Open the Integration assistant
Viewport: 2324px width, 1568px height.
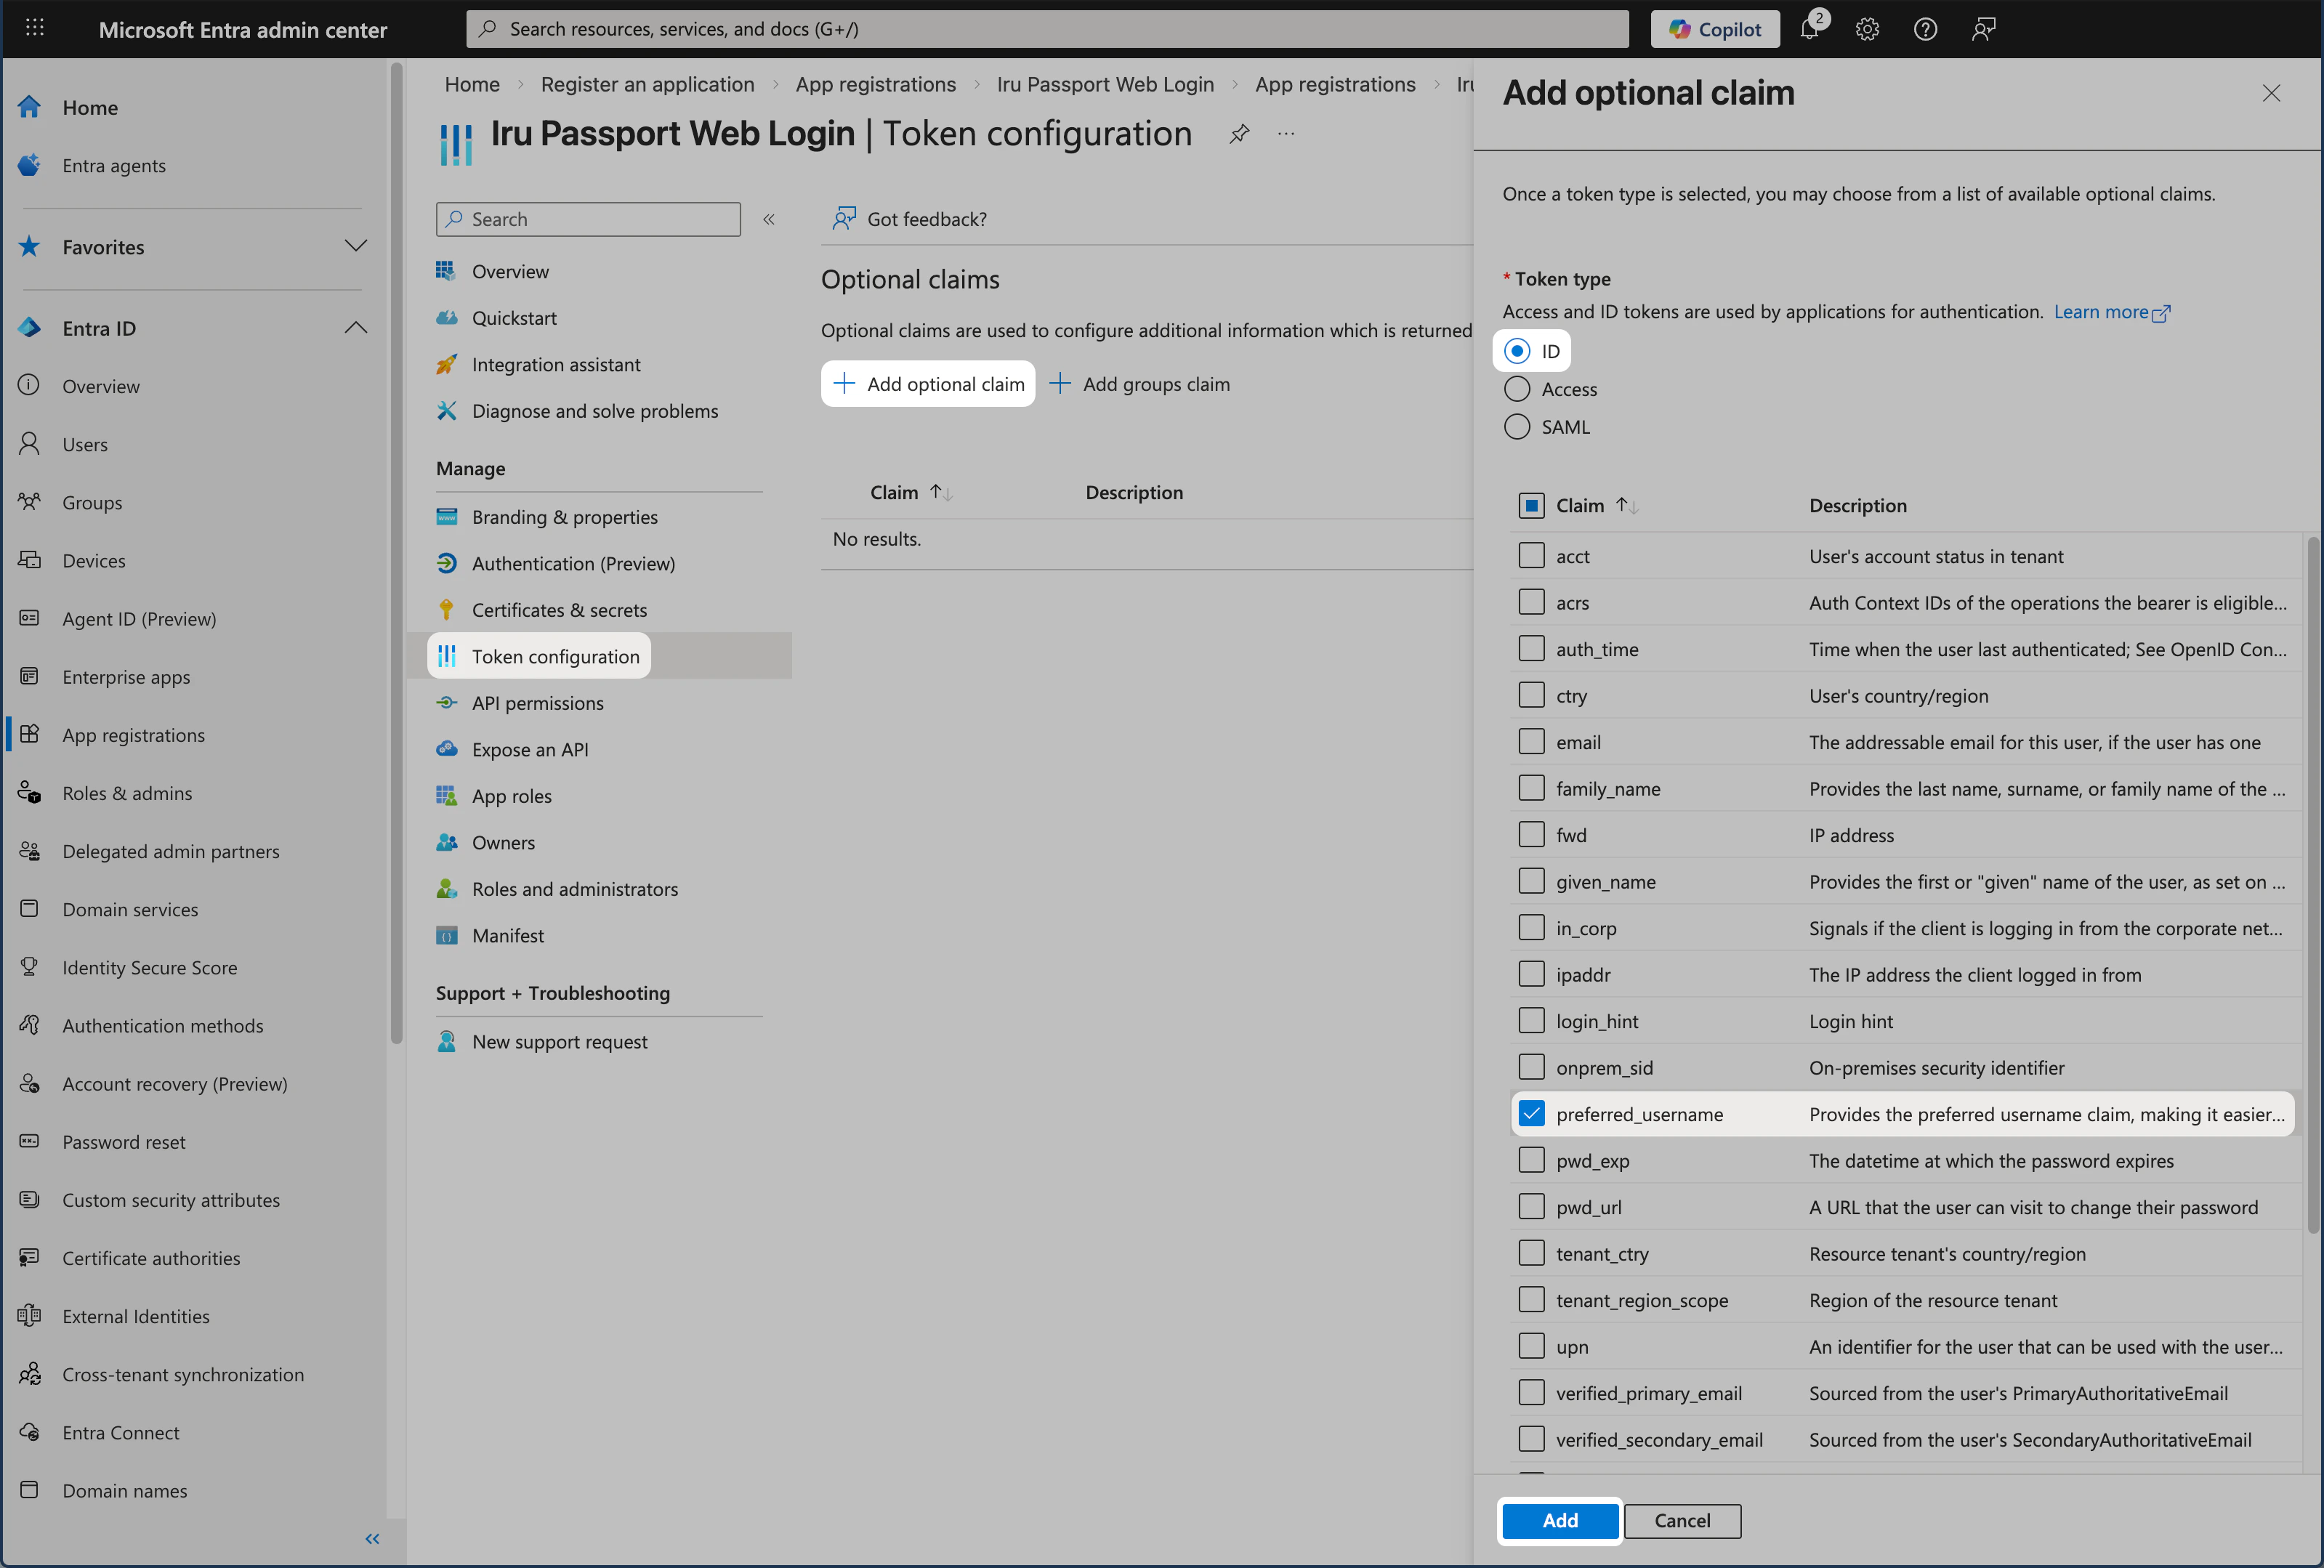tap(556, 364)
